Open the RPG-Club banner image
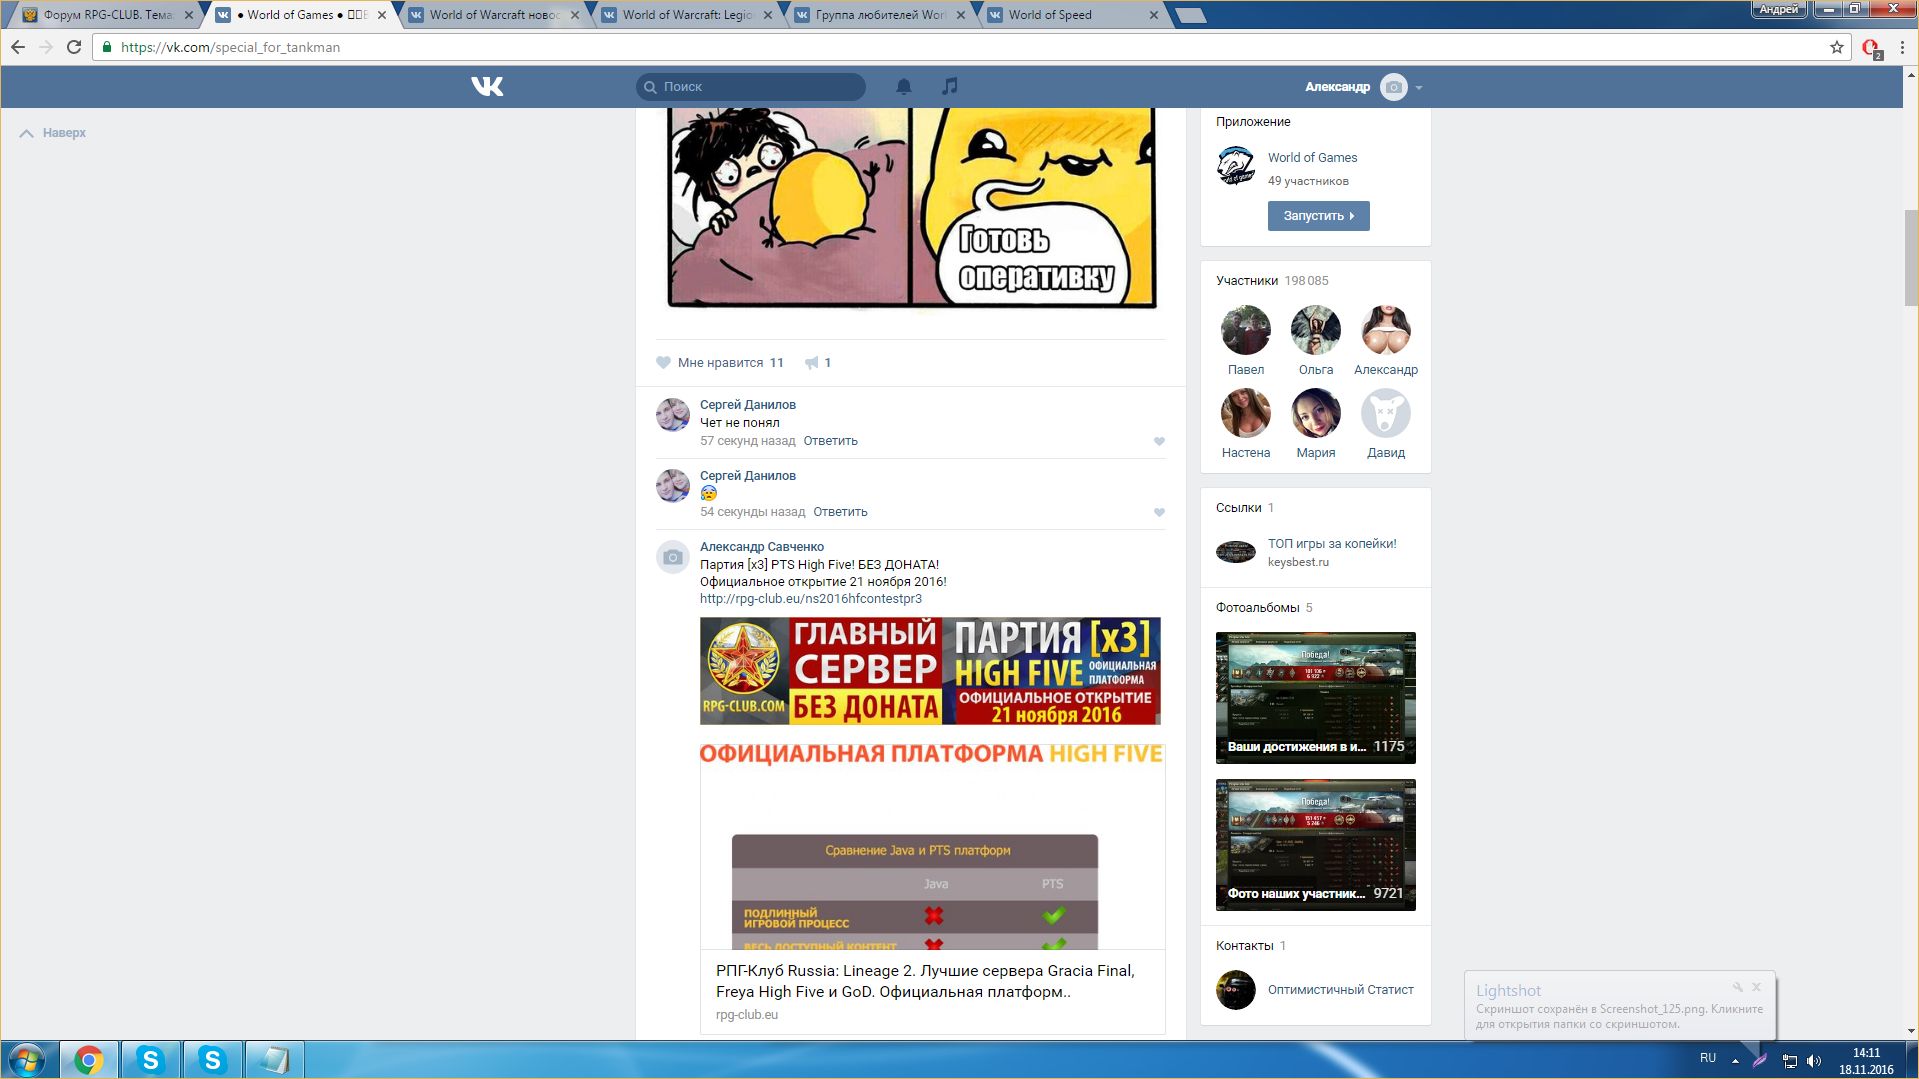Screen dimensions: 1919x1079 pos(930,671)
